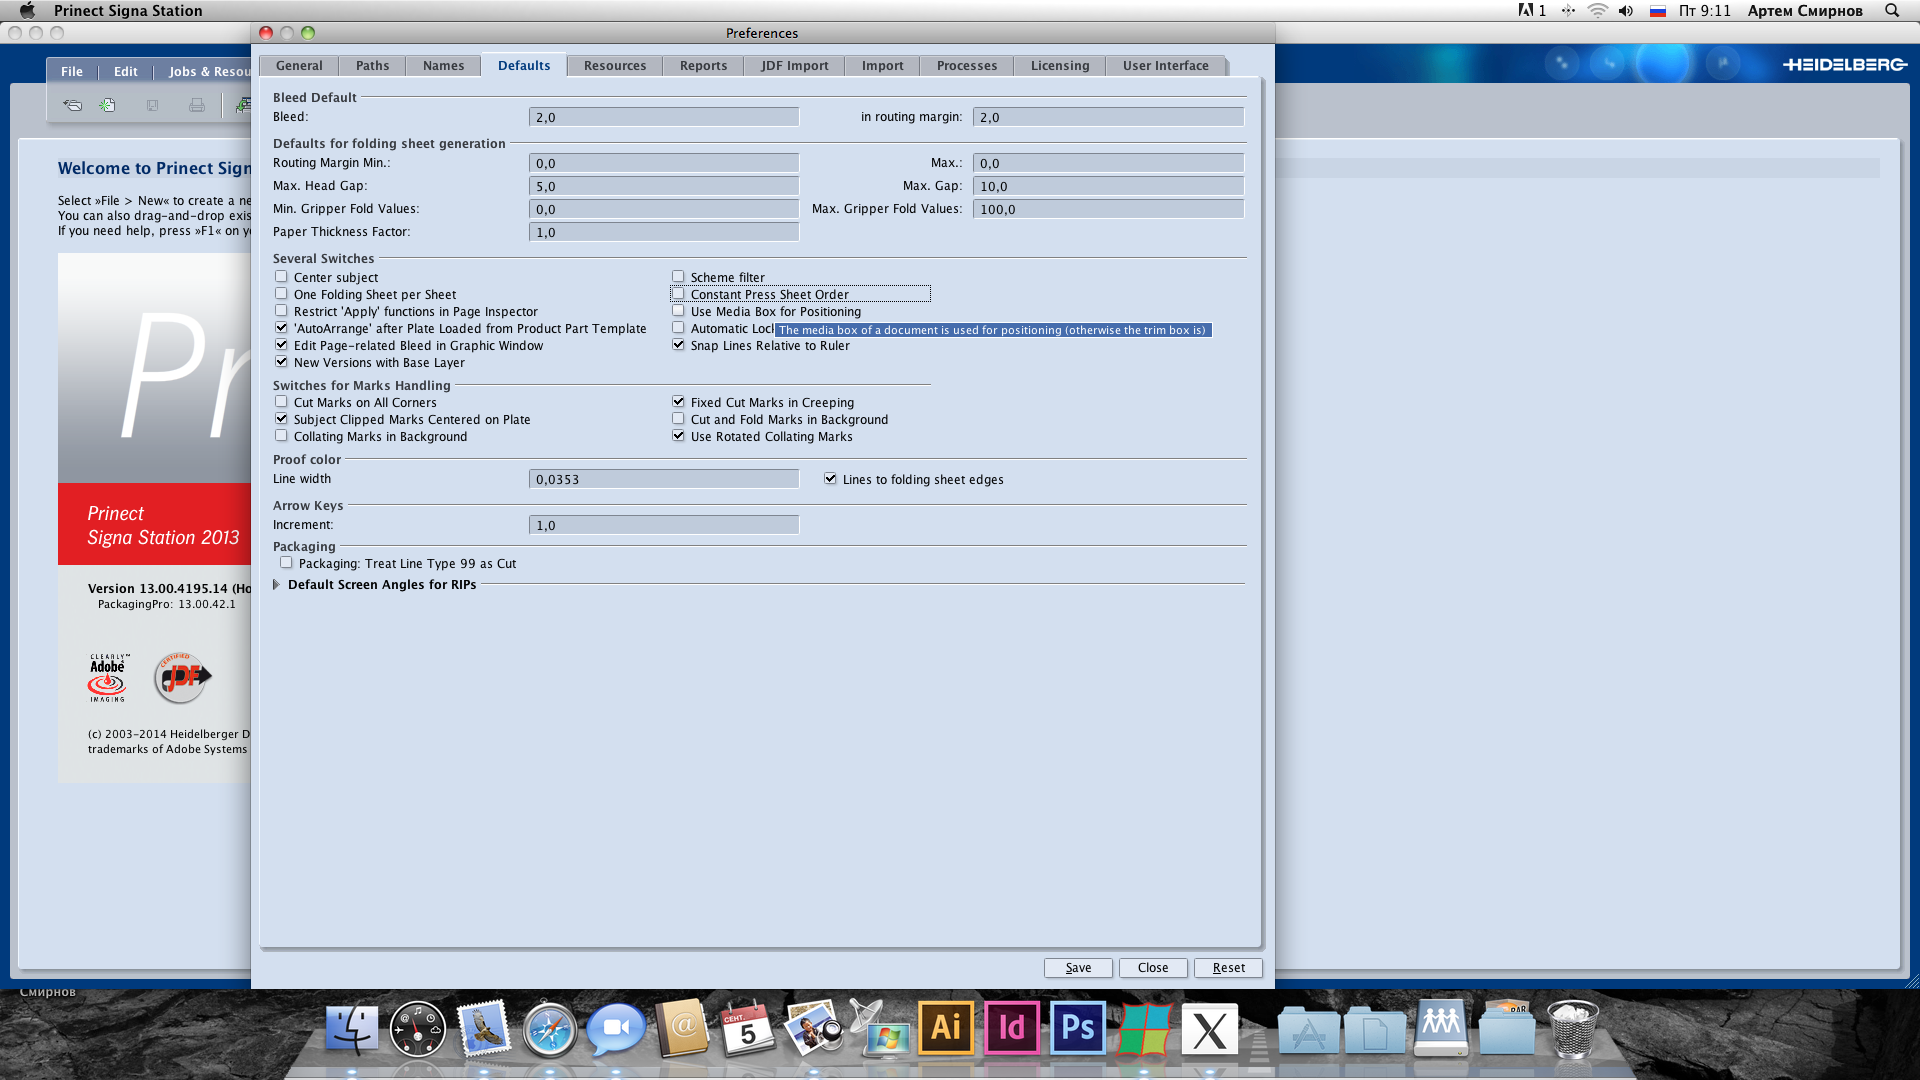The image size is (1920, 1080).
Task: Open shared network drive in dock
Action: (1441, 1027)
